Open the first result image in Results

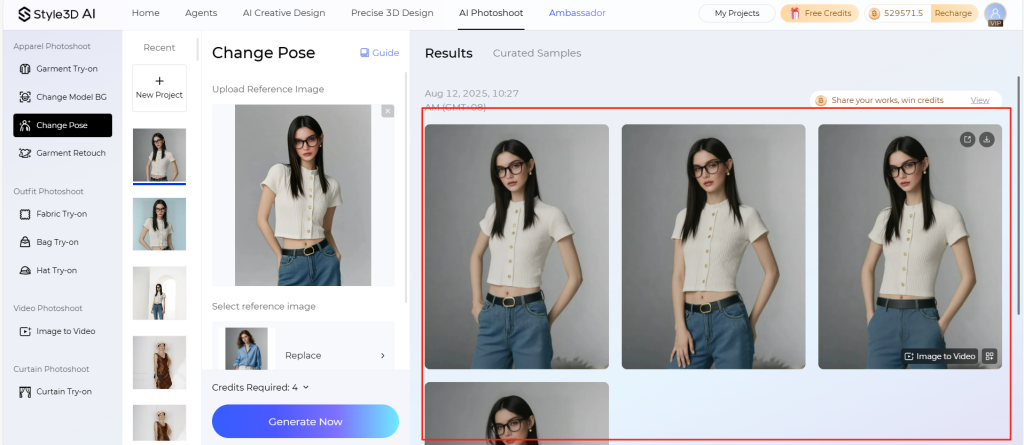[x=517, y=246]
